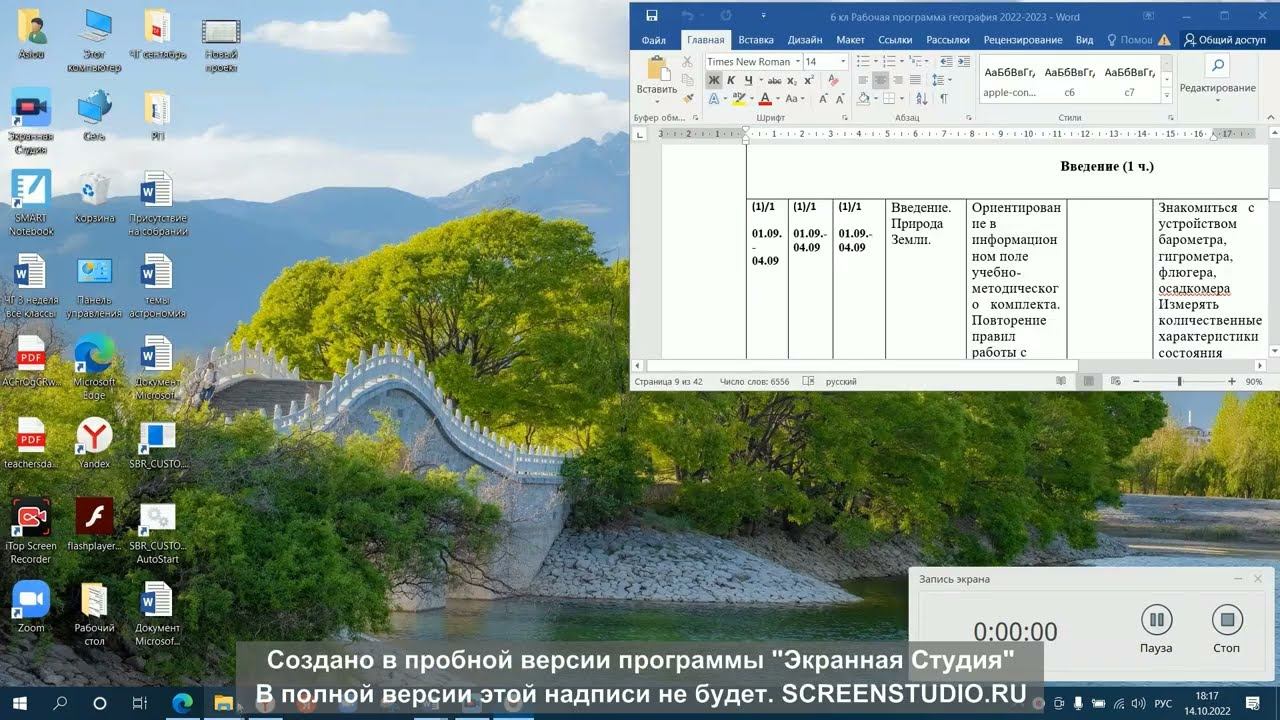Click the Sort A-Z icon

point(923,98)
